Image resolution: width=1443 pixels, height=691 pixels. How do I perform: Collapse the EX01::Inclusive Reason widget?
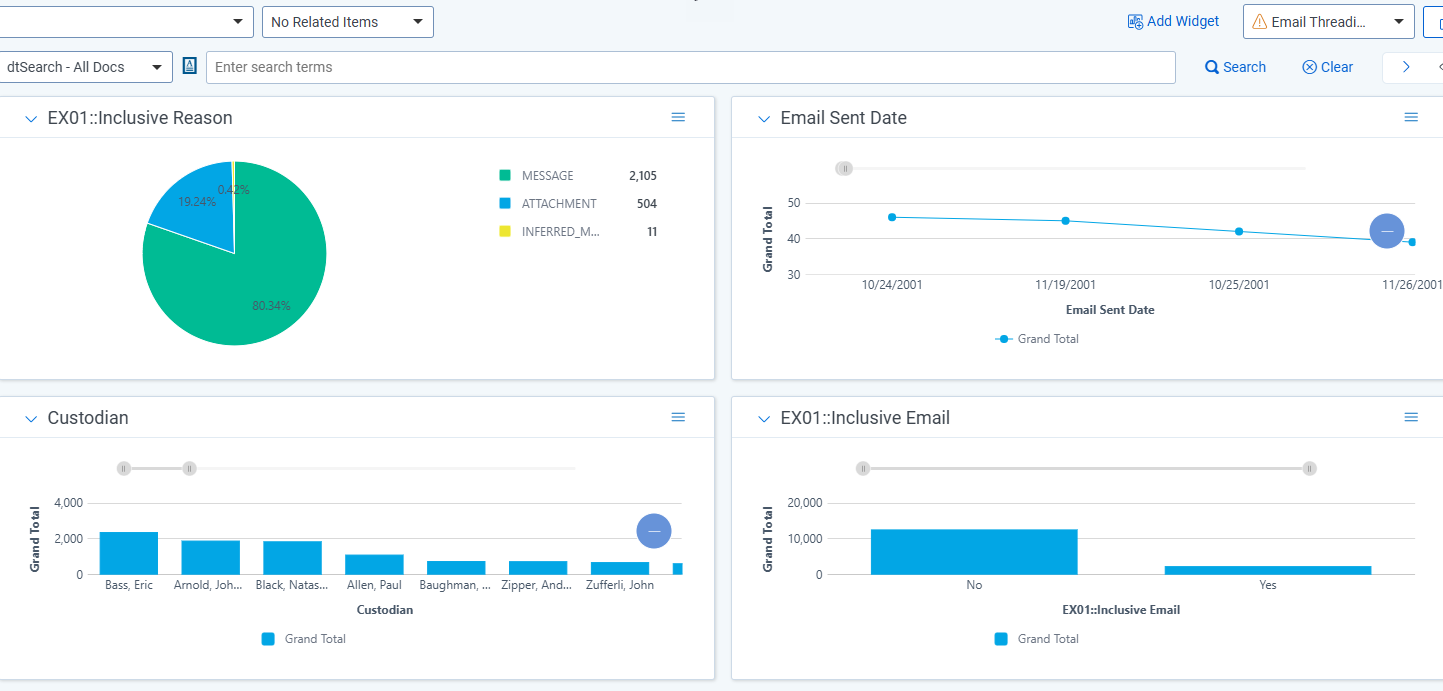pos(31,119)
